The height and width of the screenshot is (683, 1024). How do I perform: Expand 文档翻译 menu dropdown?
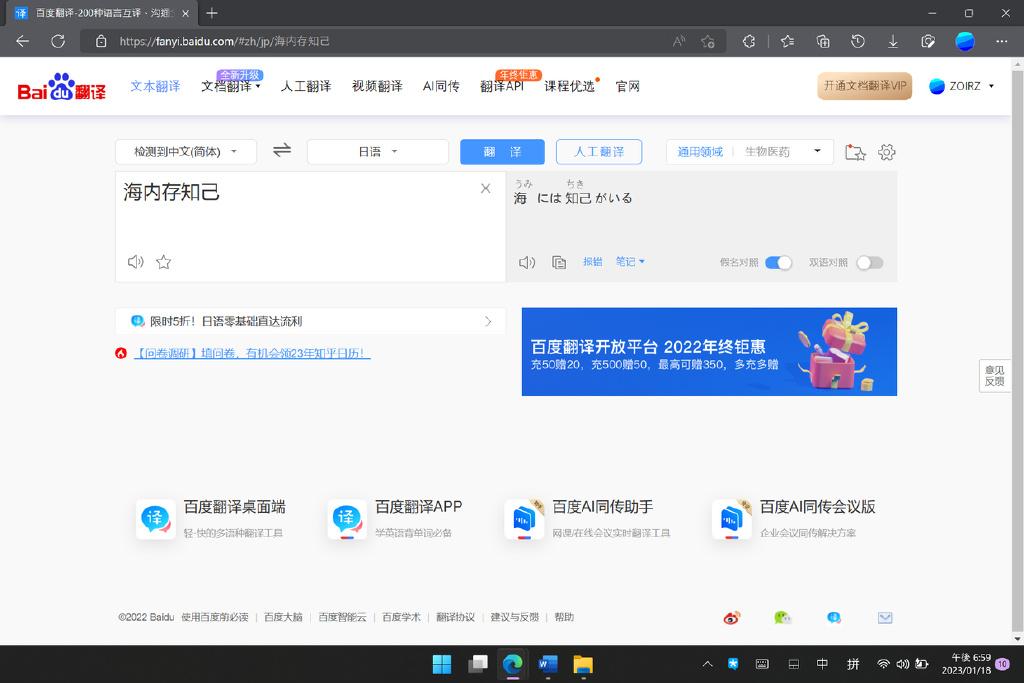click(231, 86)
